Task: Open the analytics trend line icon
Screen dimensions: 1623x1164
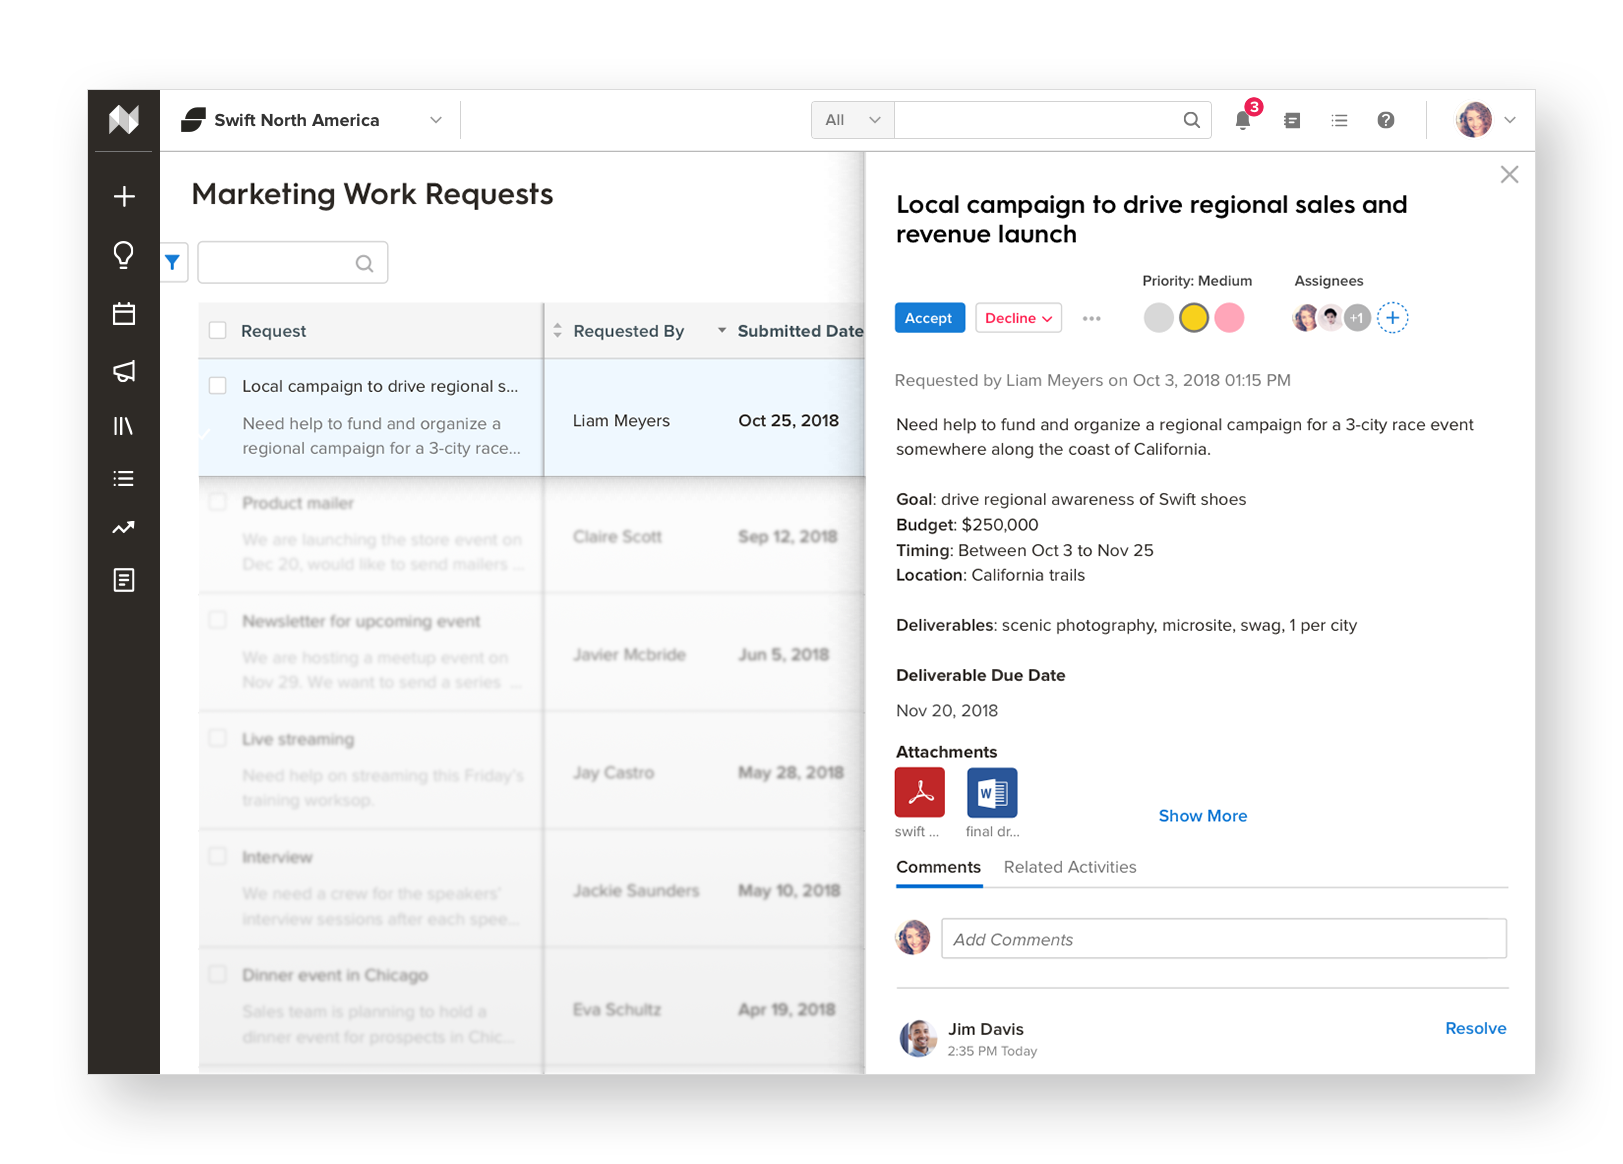Action: [x=124, y=528]
